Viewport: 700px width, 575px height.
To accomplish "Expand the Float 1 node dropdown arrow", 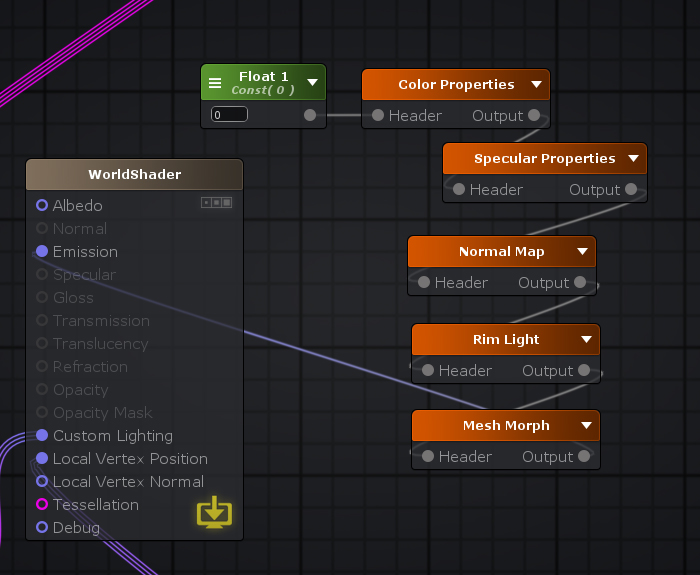I will tap(312, 82).
